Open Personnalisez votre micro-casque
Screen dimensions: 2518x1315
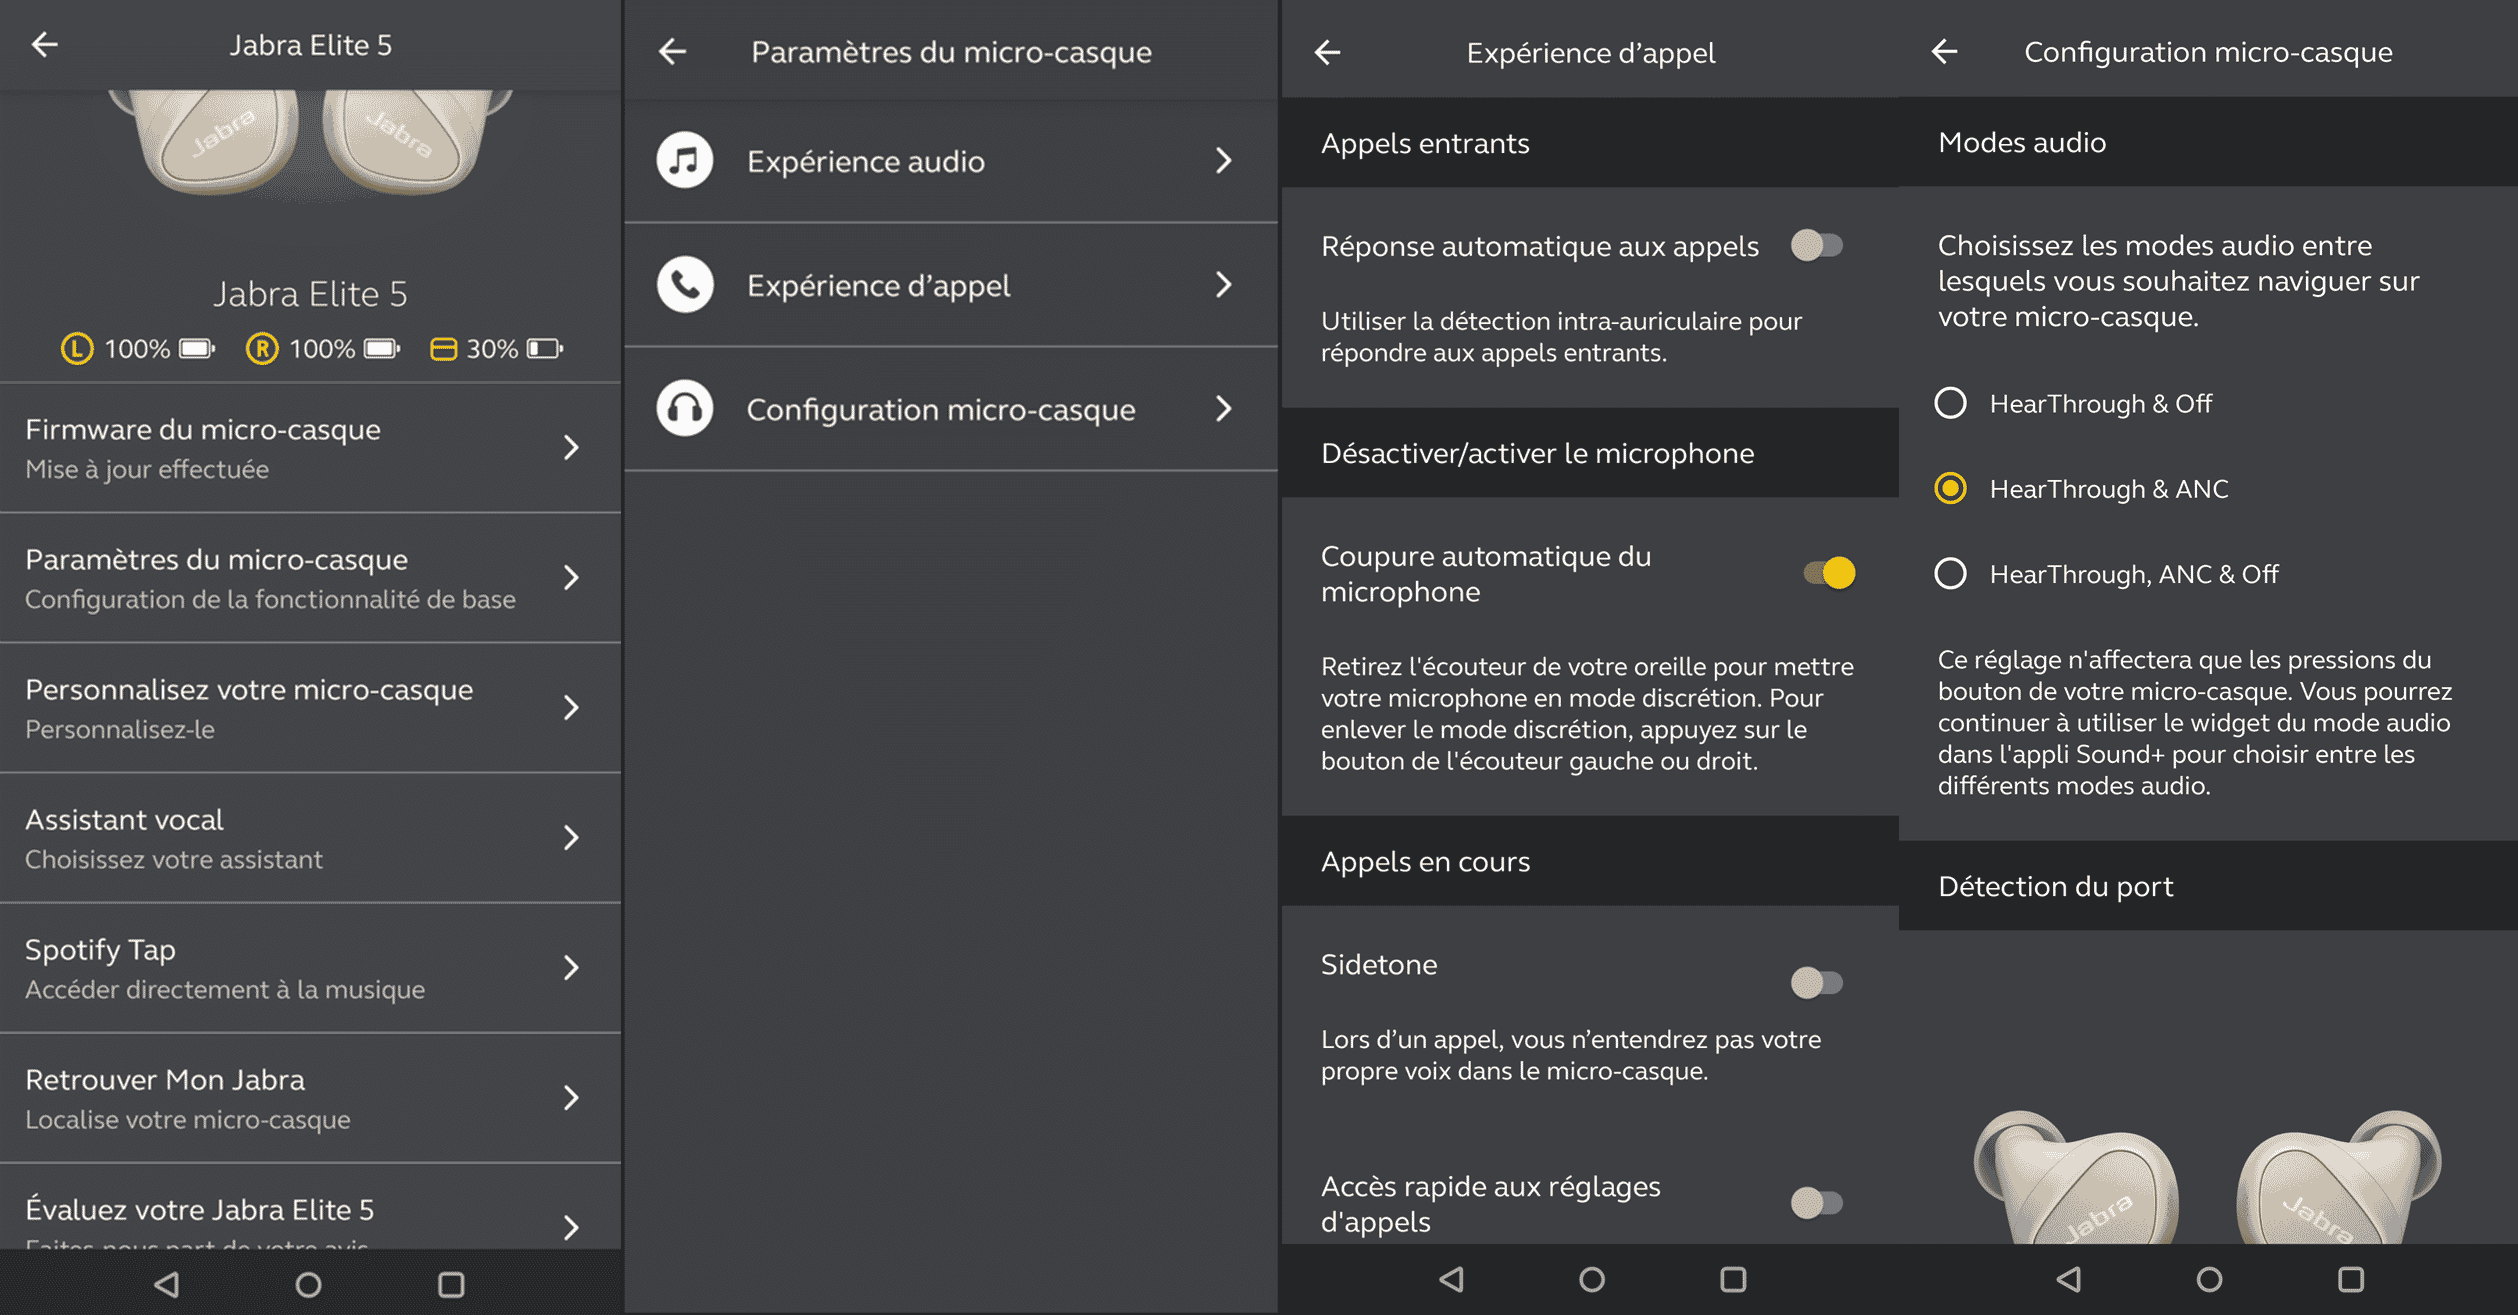click(x=310, y=708)
